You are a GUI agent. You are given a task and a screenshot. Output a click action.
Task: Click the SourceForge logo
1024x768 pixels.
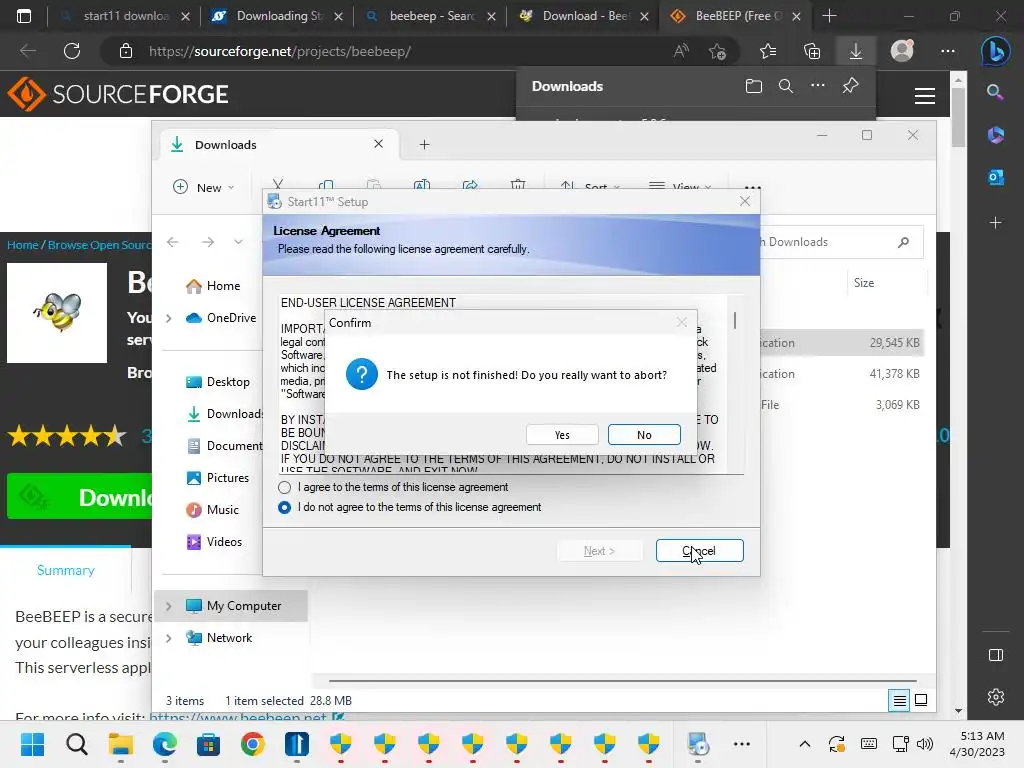(x=118, y=94)
